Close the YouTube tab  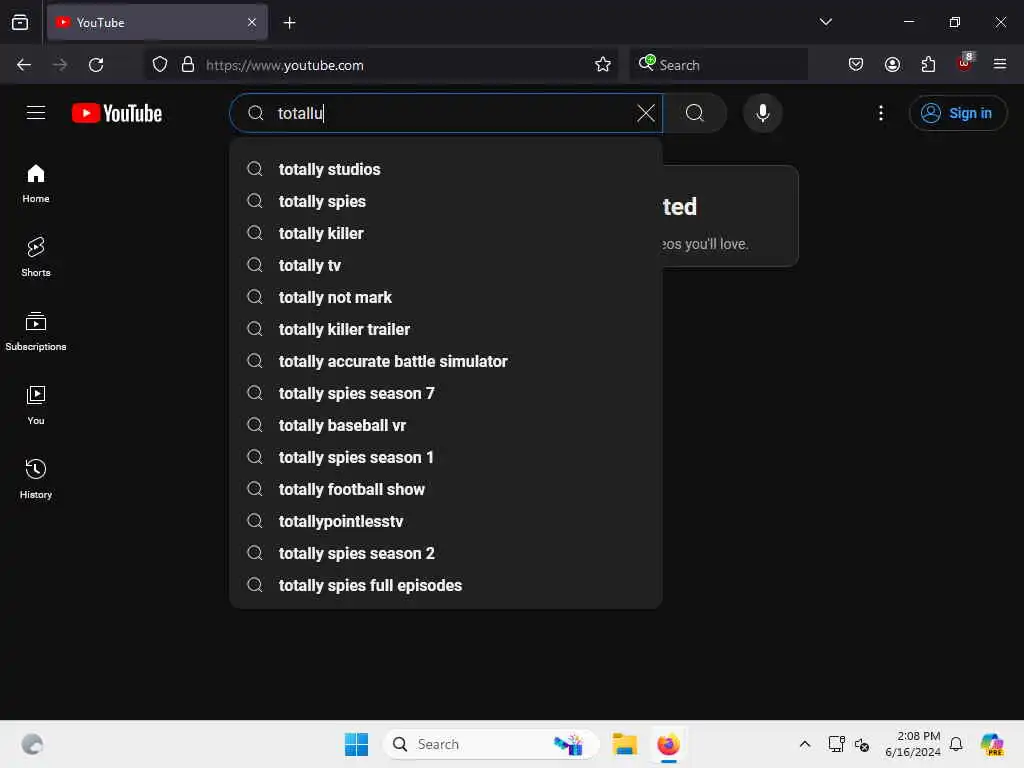point(252,23)
